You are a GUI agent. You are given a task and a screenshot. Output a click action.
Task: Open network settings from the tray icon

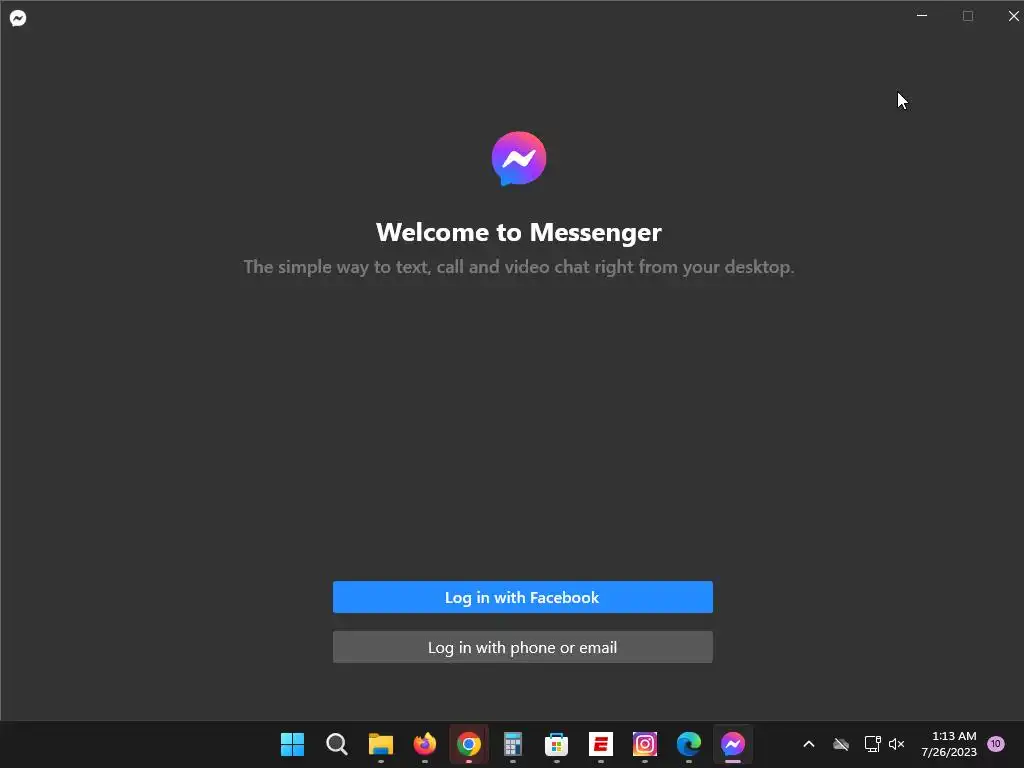click(872, 744)
